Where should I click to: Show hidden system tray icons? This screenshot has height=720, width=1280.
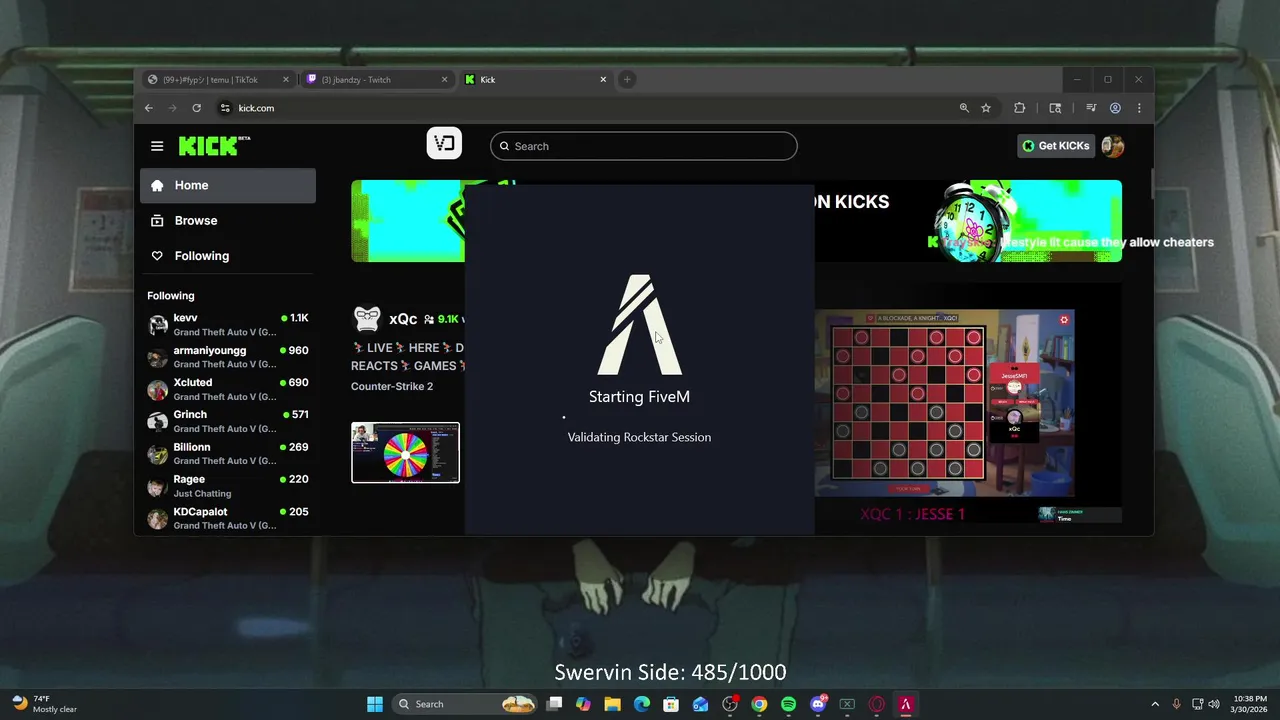1155,704
